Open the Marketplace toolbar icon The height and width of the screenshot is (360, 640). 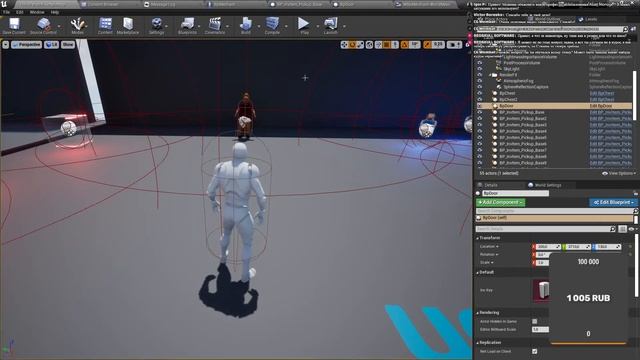[x=128, y=25]
